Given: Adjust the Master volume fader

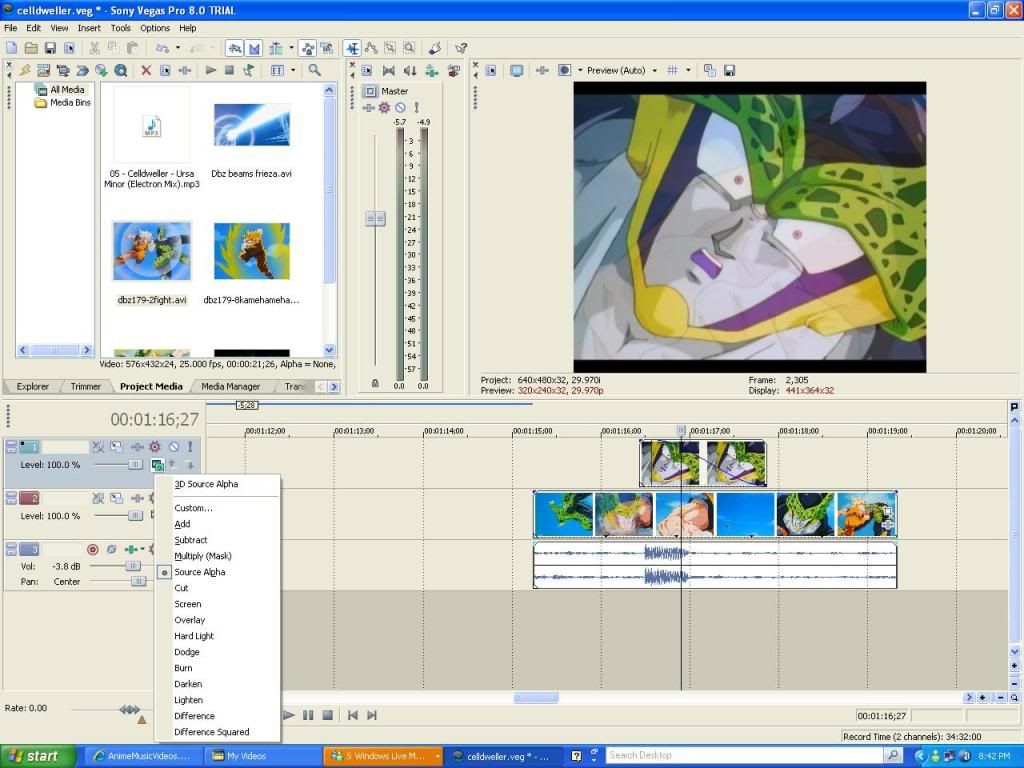Looking at the screenshot, I should (375, 218).
